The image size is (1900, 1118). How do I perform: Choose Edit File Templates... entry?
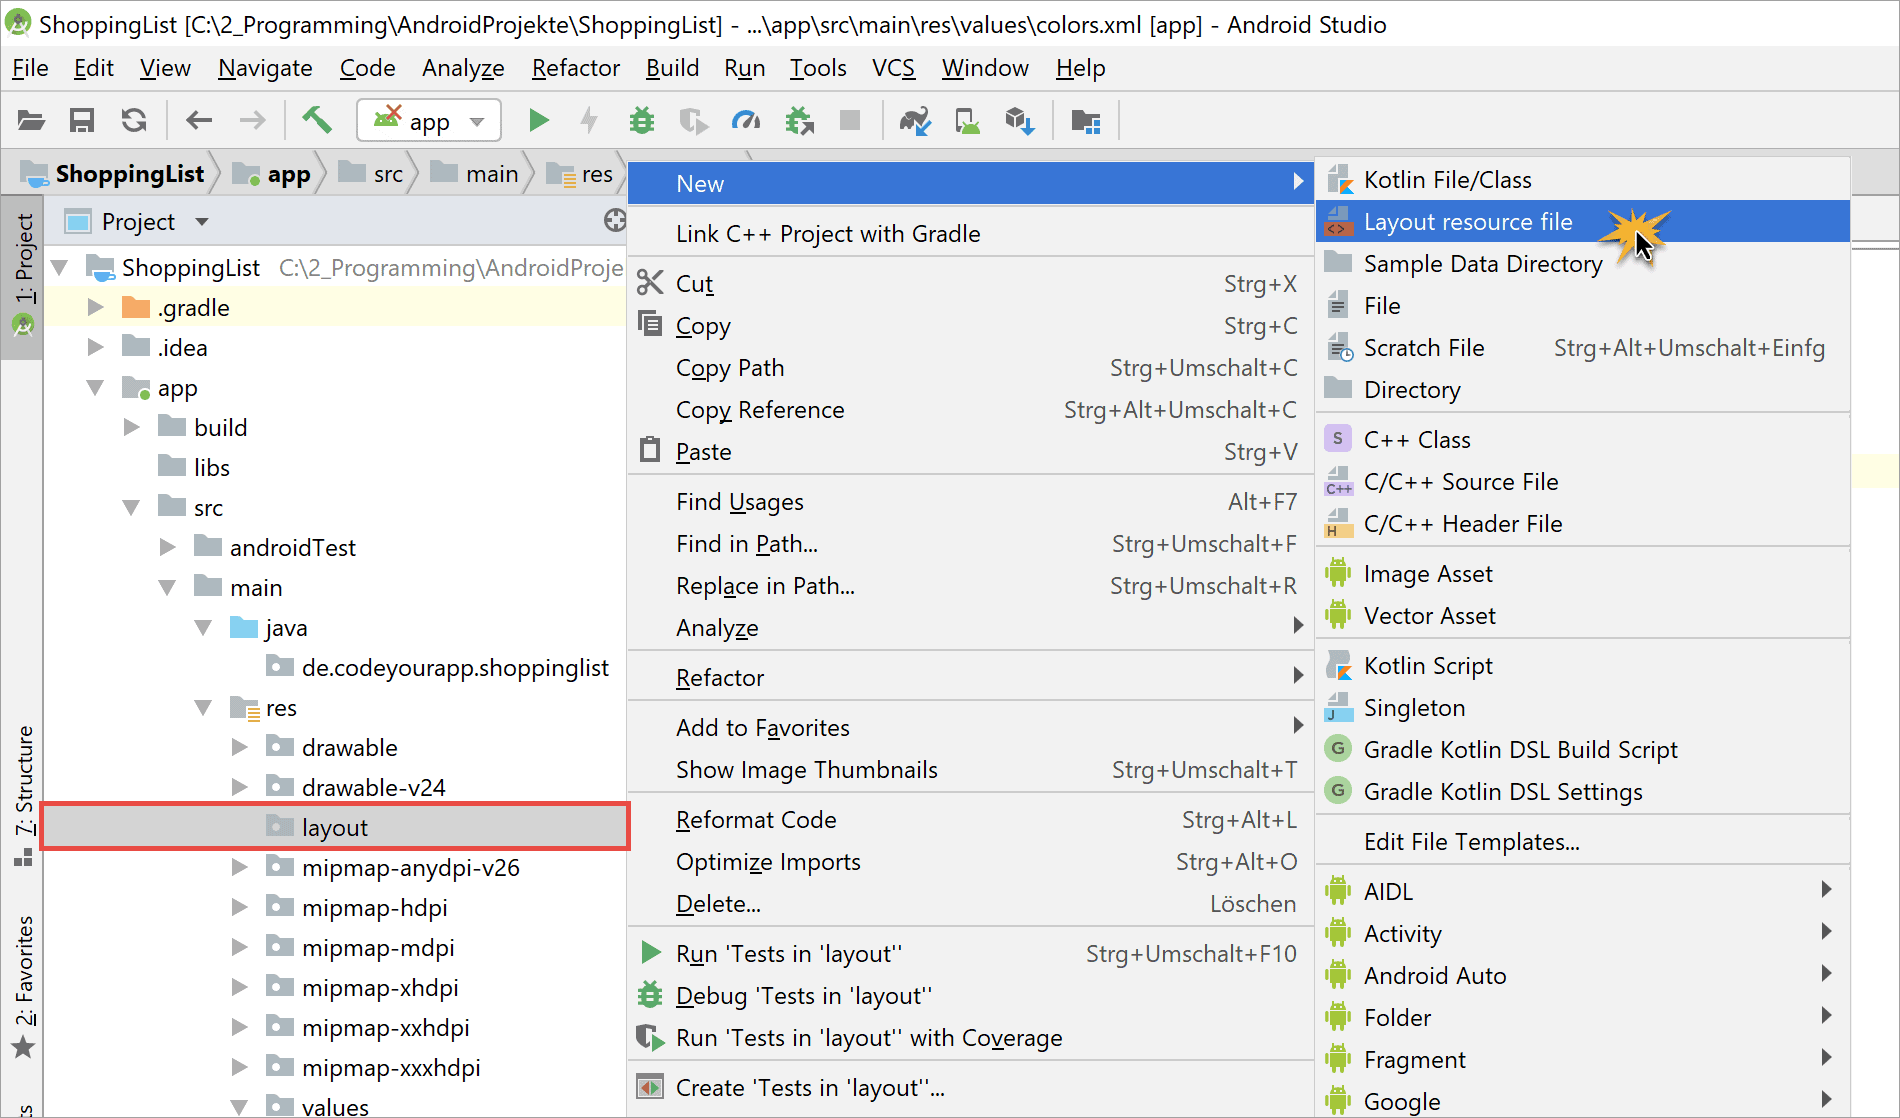1583,842
